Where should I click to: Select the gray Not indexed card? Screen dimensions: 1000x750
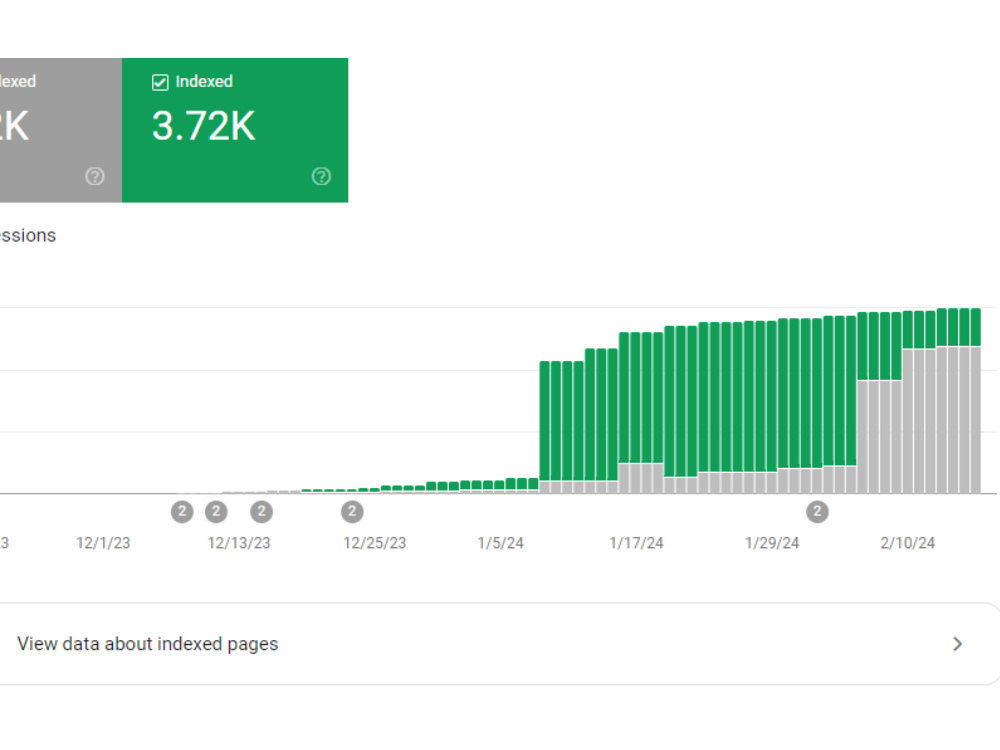point(61,130)
